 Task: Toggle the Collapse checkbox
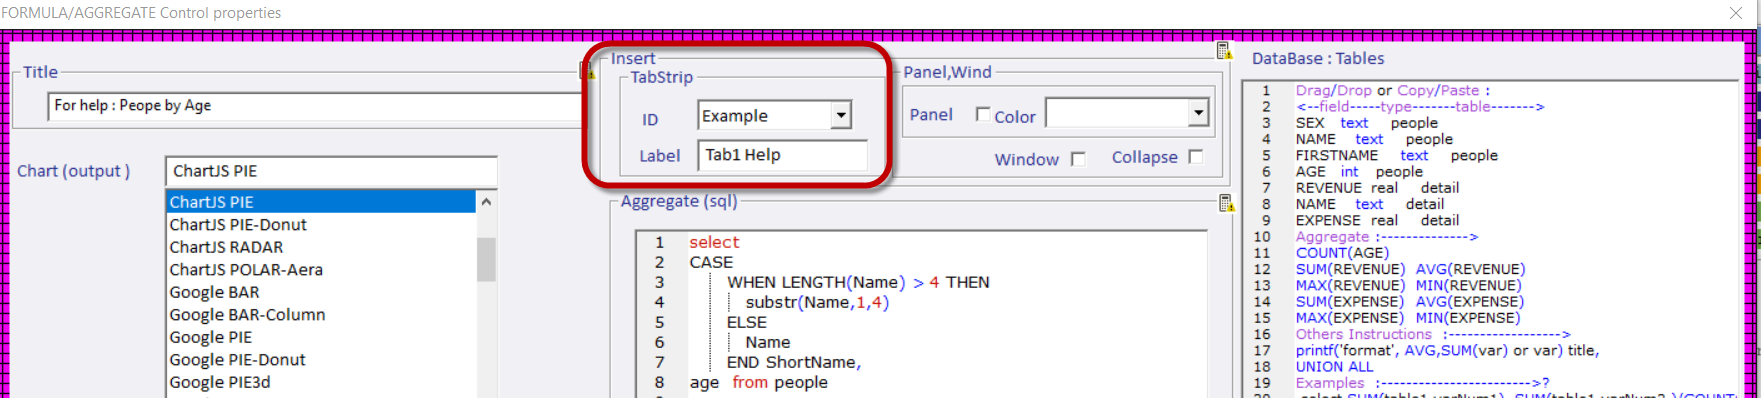click(x=1196, y=157)
